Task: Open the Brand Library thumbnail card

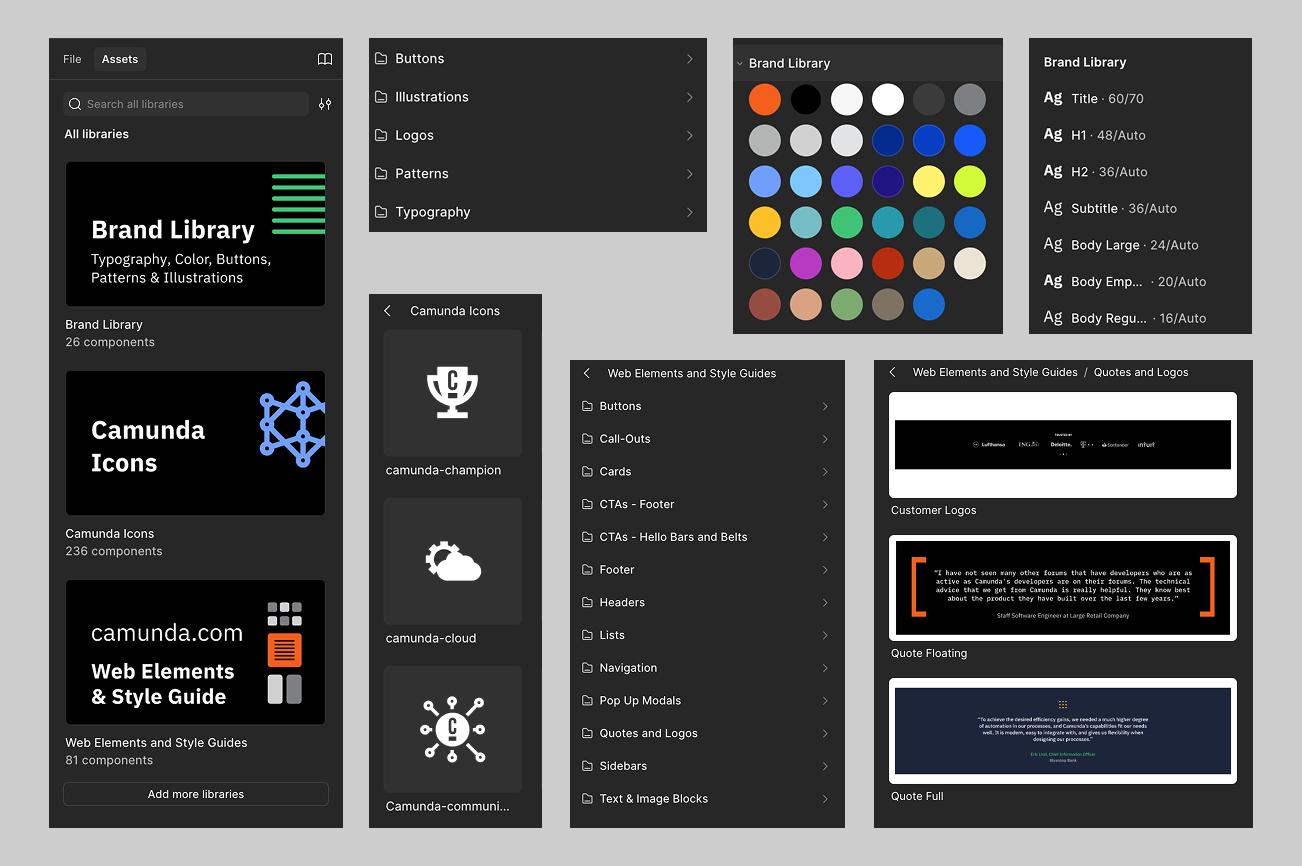Action: 195,234
